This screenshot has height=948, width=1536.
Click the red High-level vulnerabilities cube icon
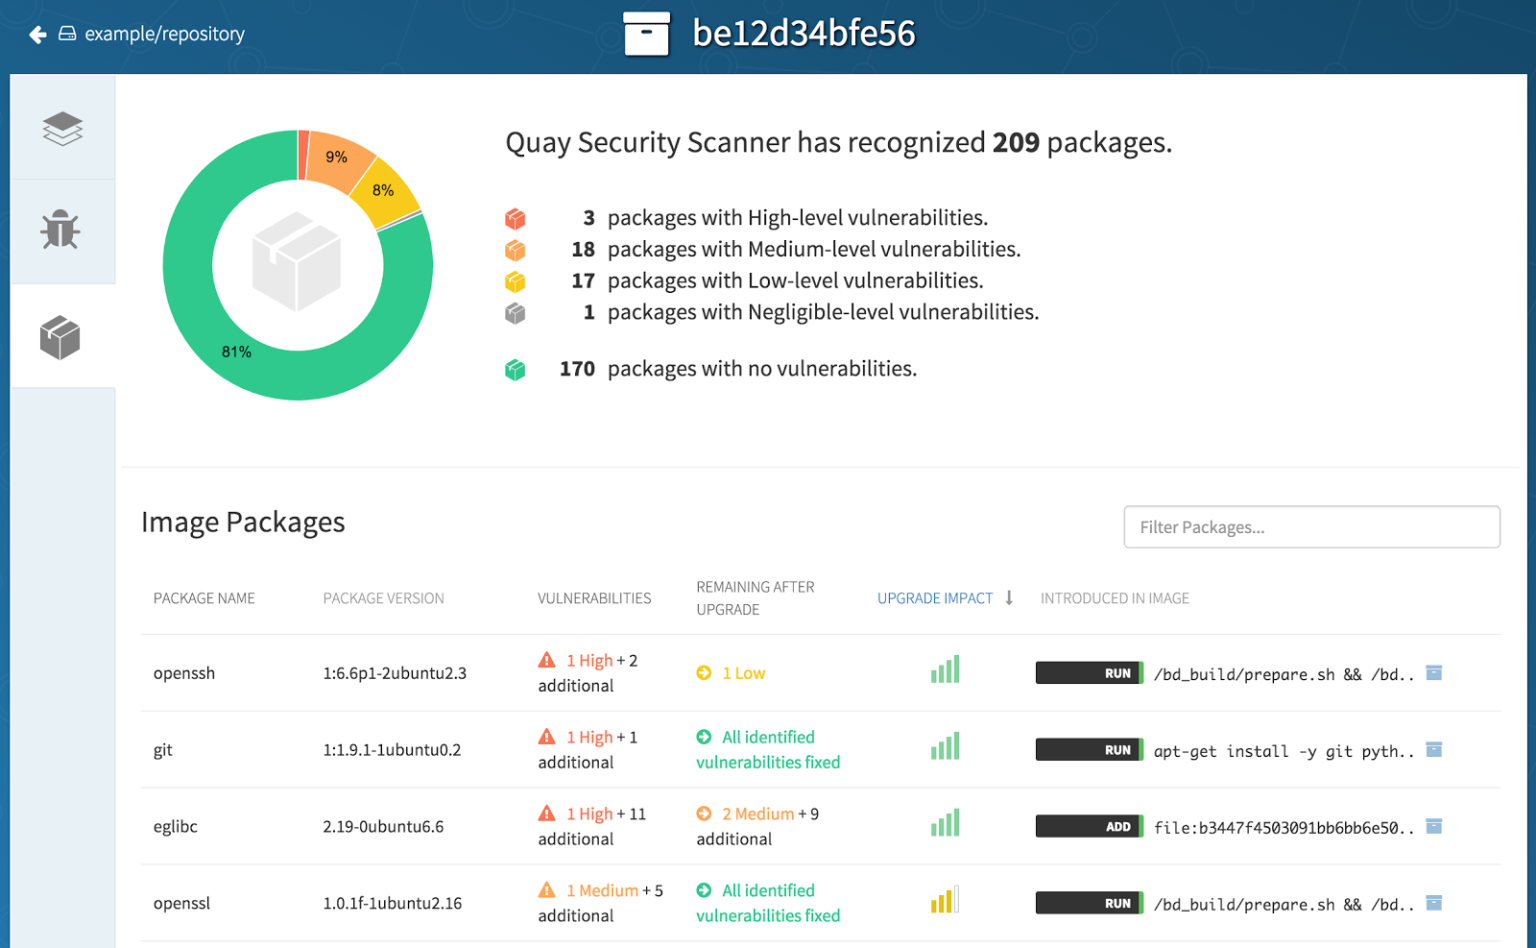click(516, 217)
